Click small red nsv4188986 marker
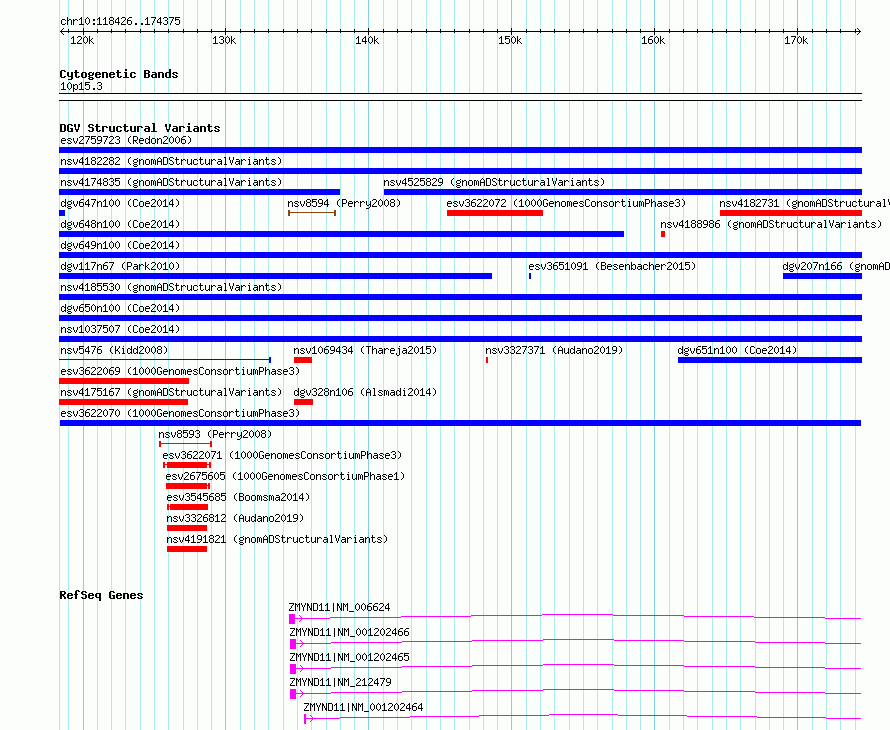The height and width of the screenshot is (730, 890). 663,234
